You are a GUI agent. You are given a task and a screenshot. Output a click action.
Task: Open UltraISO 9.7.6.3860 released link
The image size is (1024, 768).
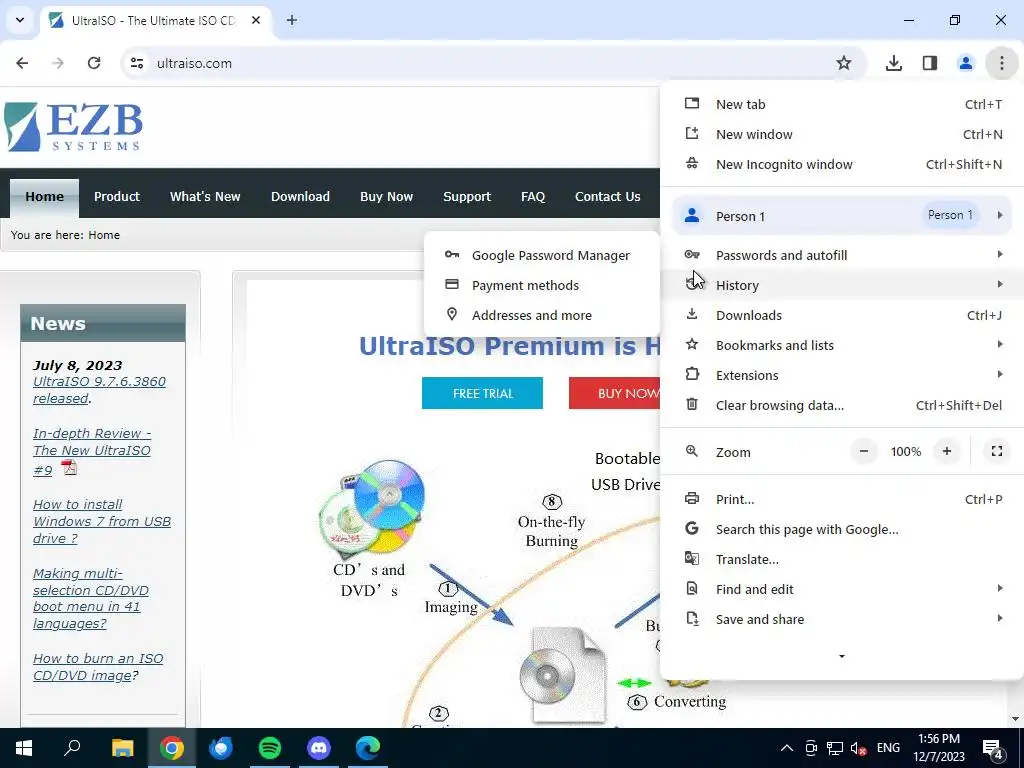point(99,390)
